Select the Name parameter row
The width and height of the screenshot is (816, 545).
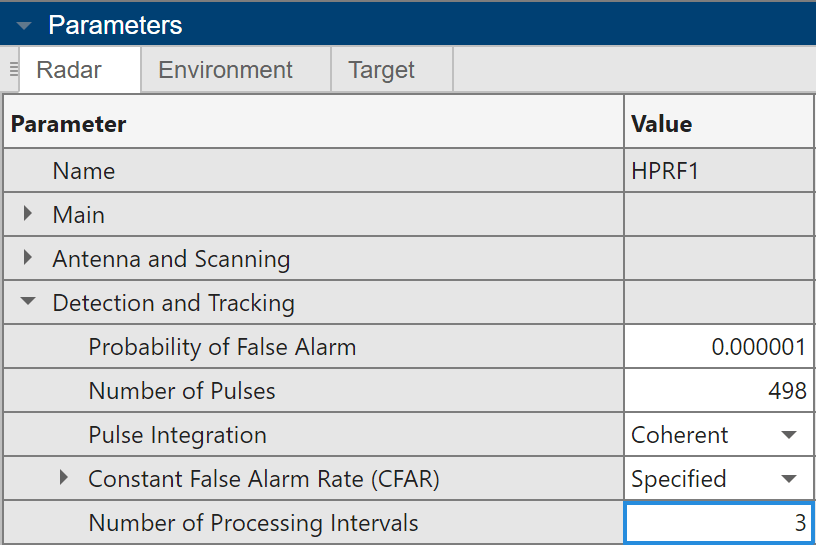84,171
